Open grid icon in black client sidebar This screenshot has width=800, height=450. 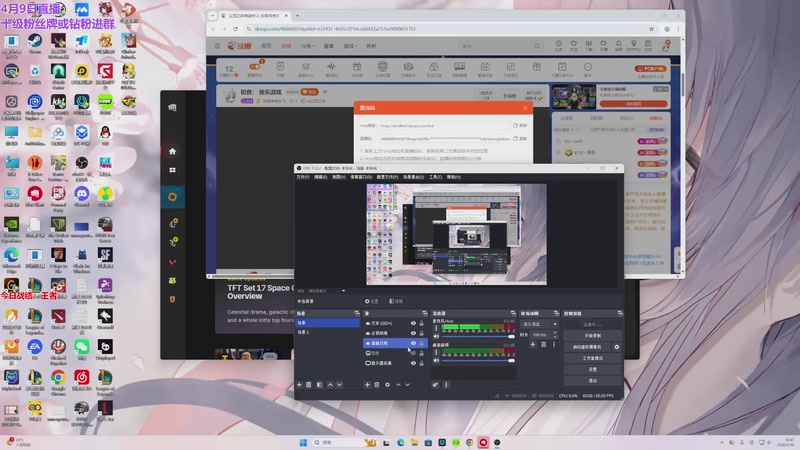tap(172, 170)
